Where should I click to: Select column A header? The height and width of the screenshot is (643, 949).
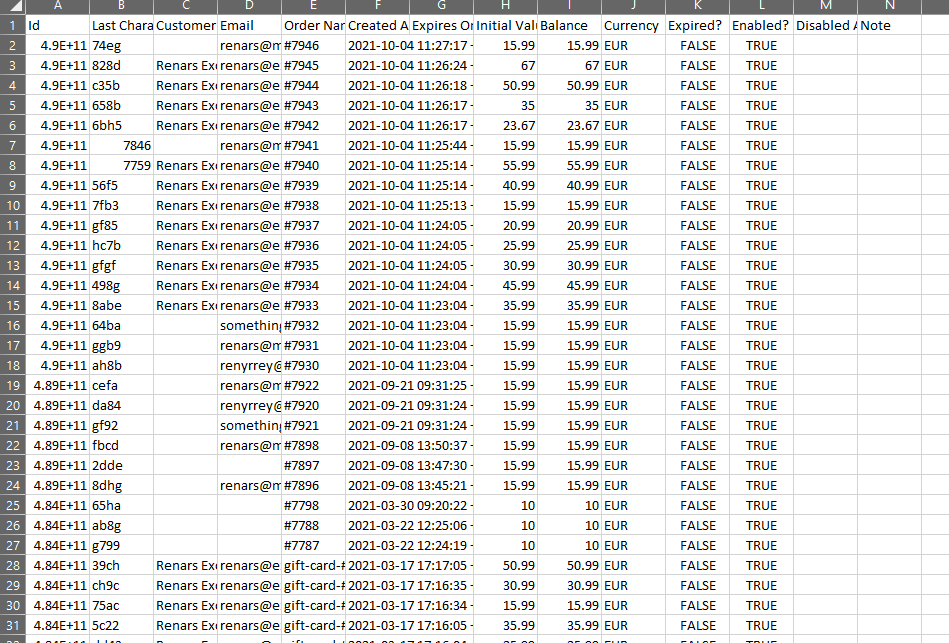56,6
